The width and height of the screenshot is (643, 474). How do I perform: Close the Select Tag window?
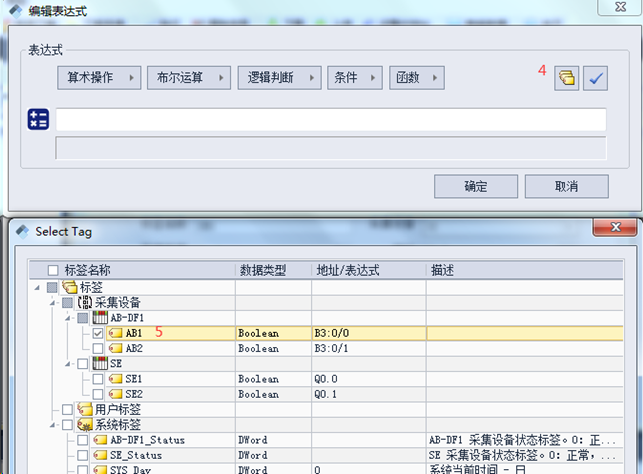point(615,227)
